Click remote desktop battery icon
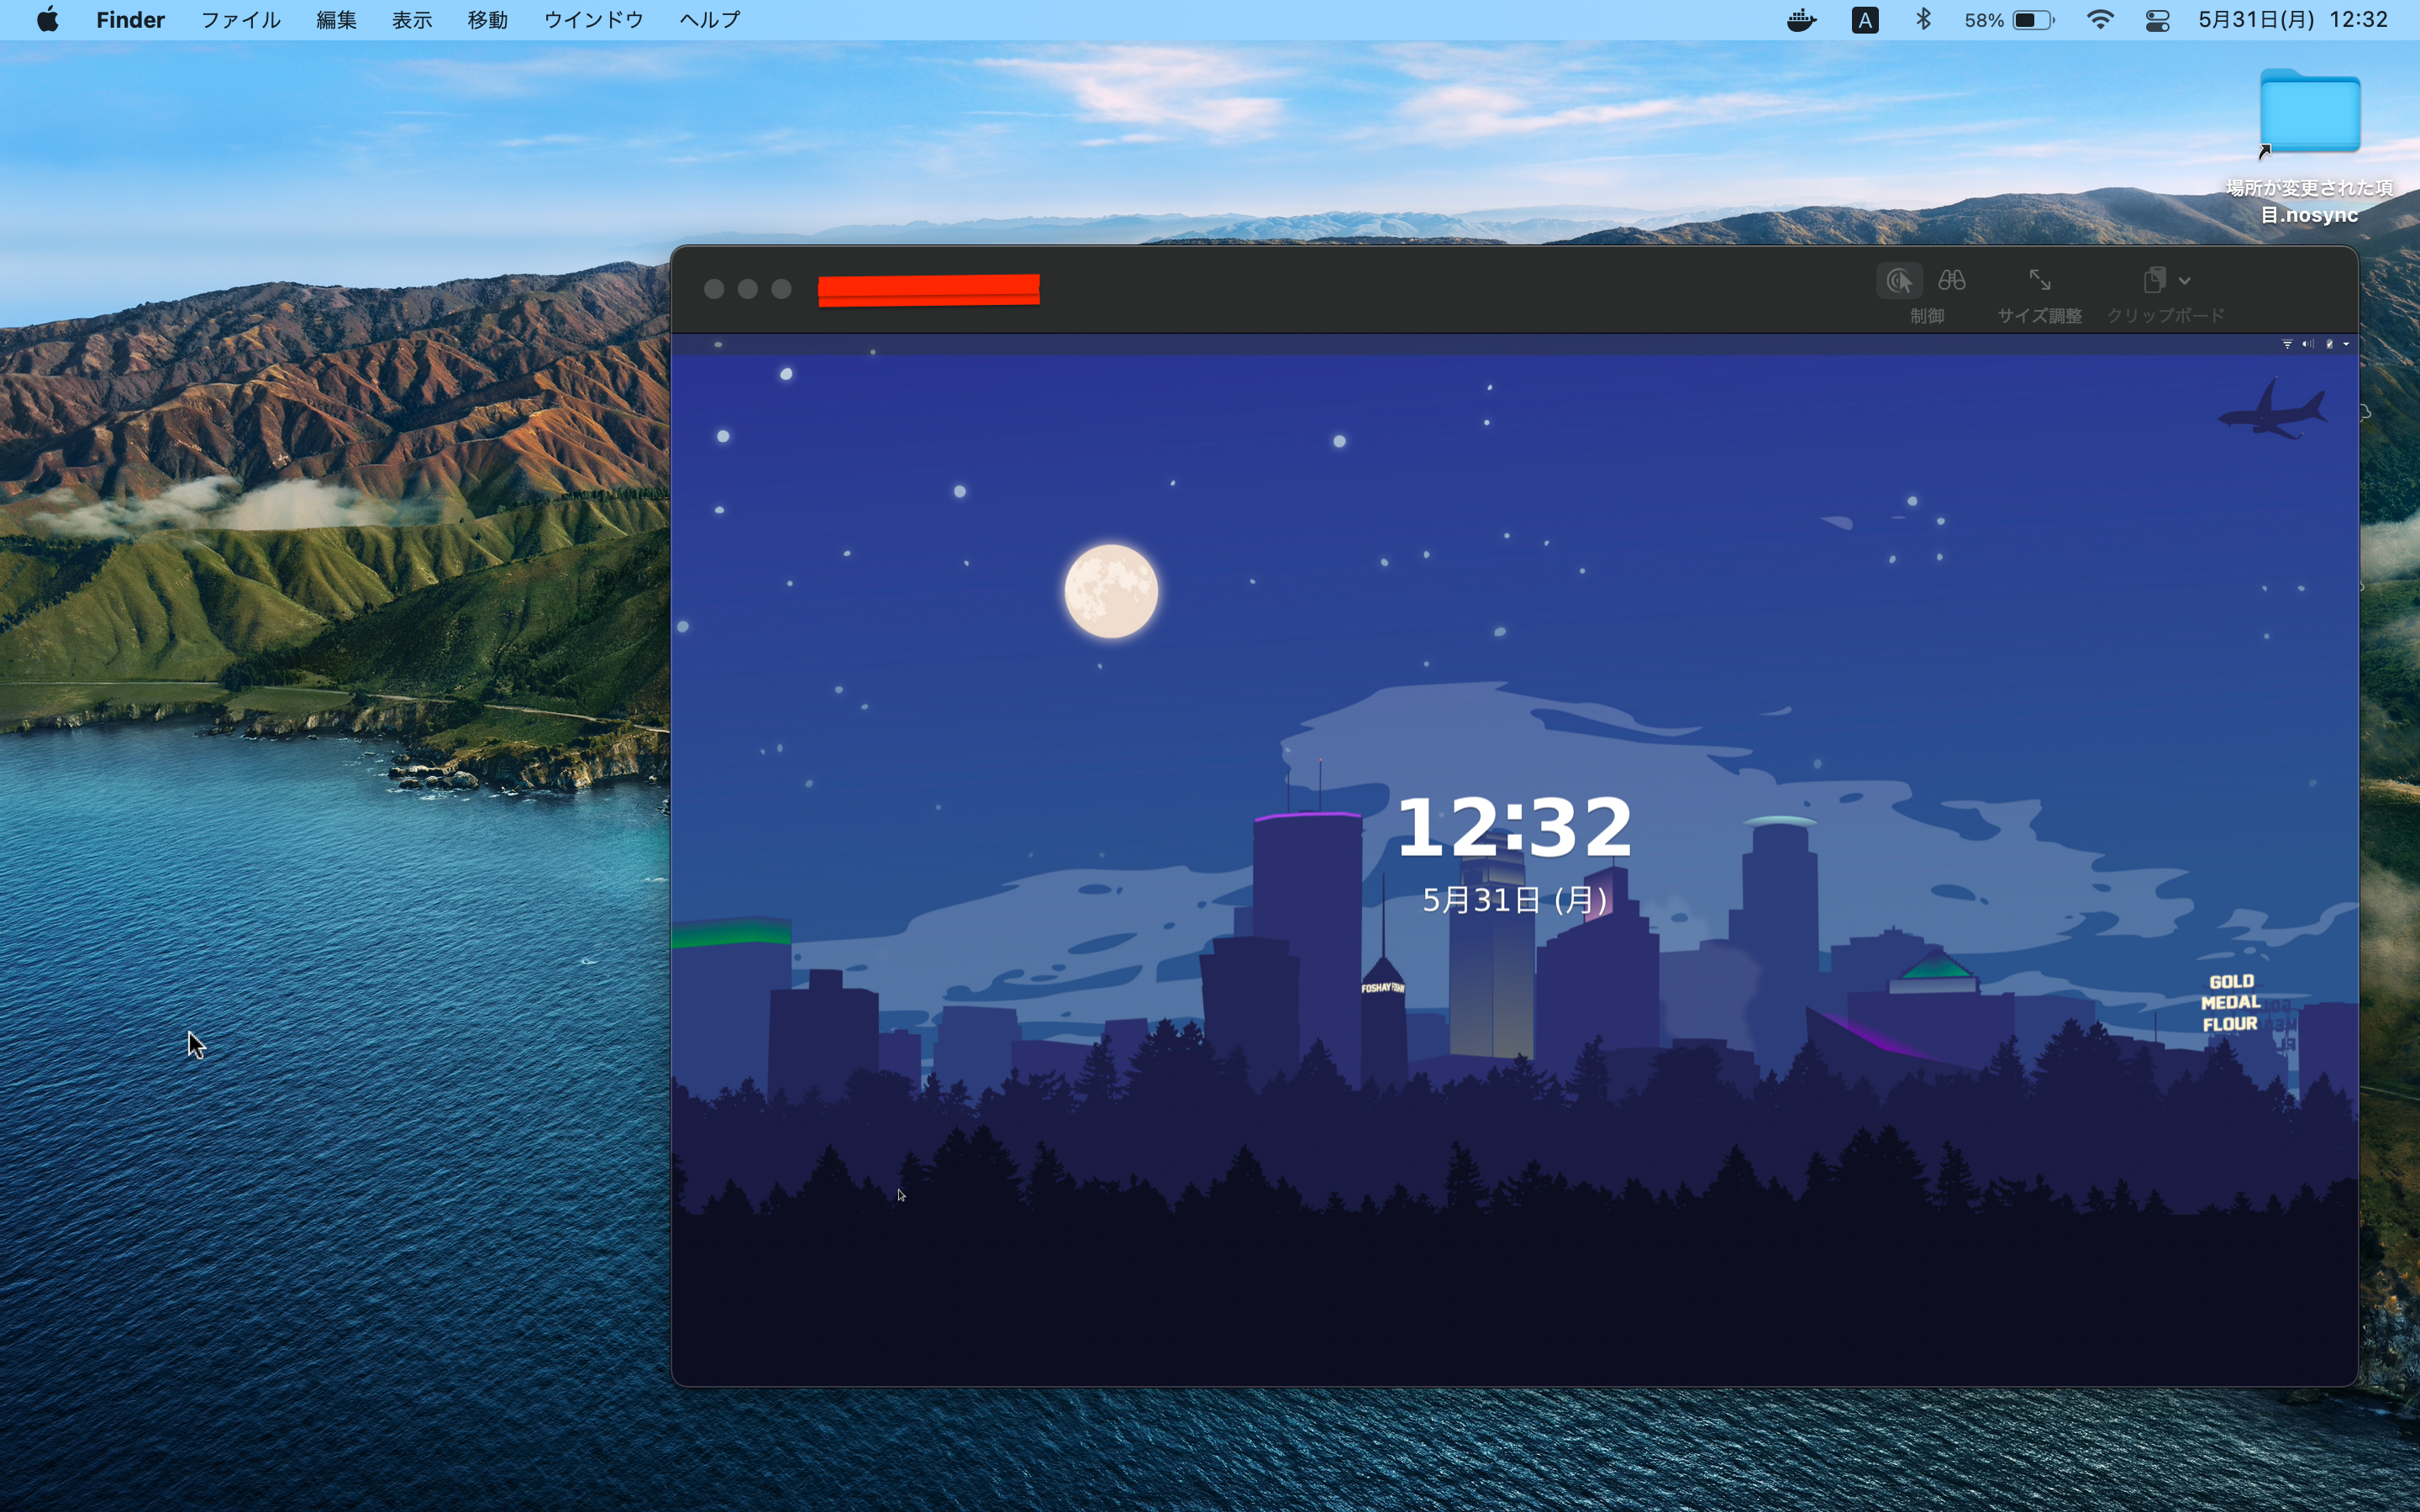Viewport: 2420px width, 1512px height. point(2329,344)
